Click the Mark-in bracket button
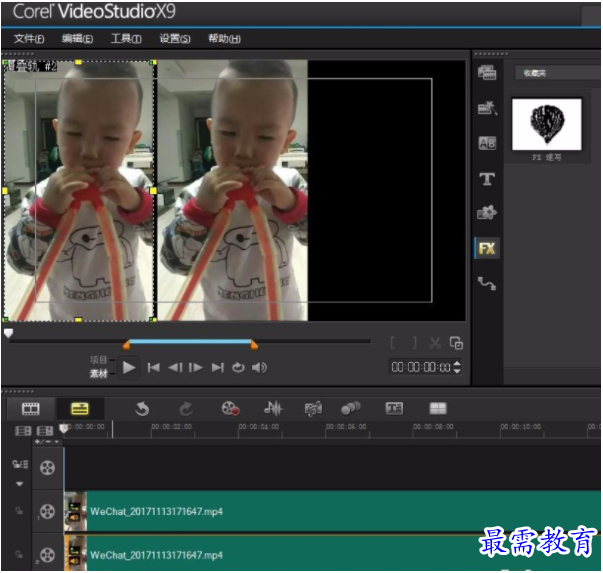 point(393,343)
